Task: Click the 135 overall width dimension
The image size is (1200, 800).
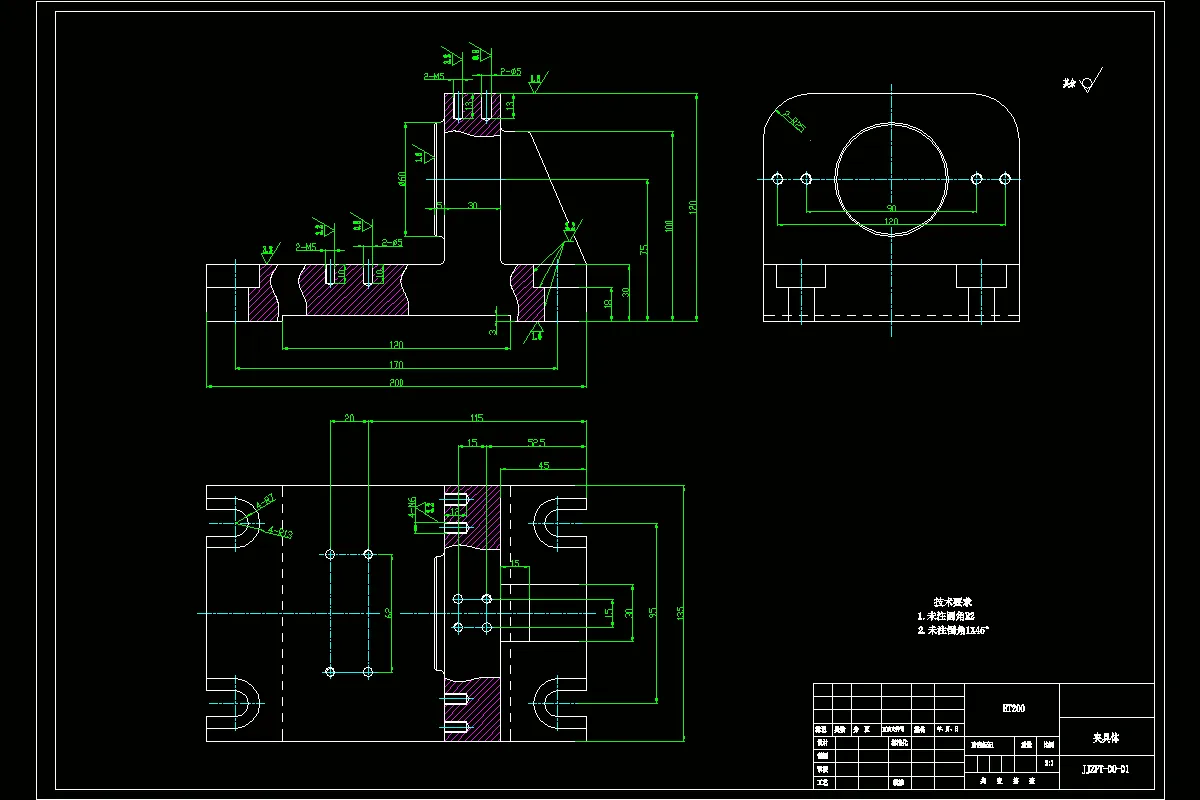Action: point(682,613)
